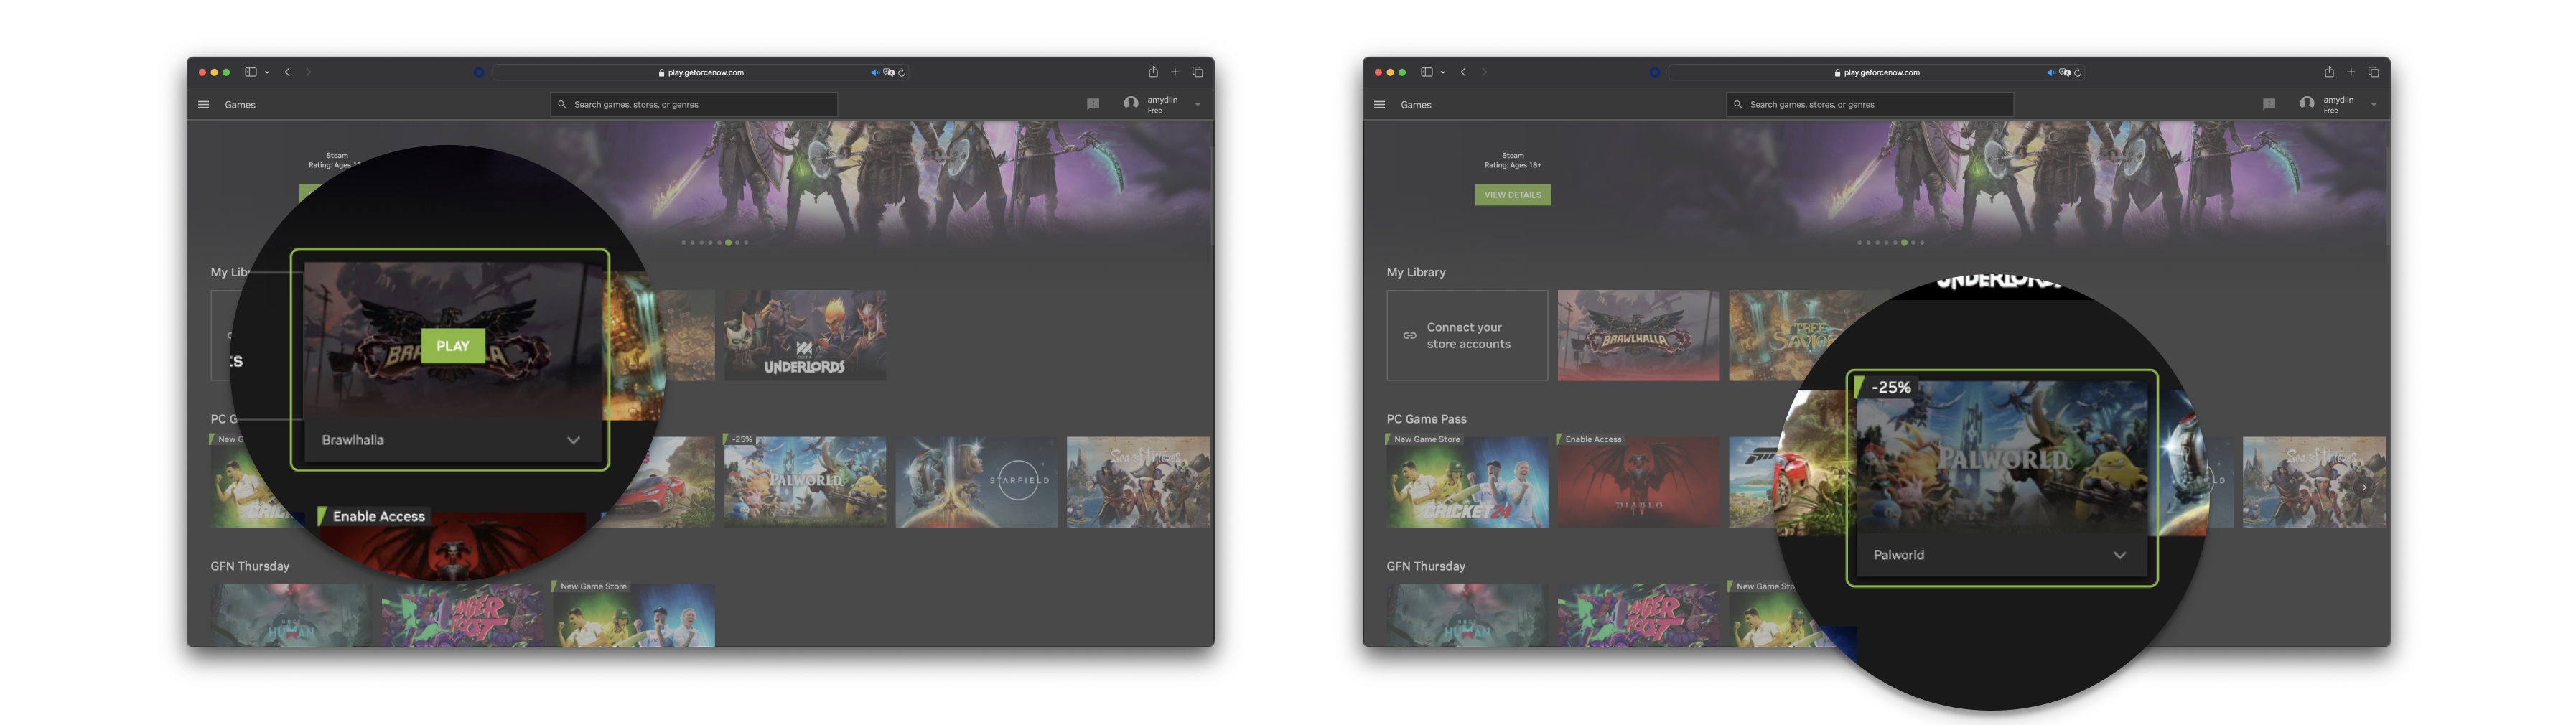Reload the page in the right window

click(x=2078, y=72)
